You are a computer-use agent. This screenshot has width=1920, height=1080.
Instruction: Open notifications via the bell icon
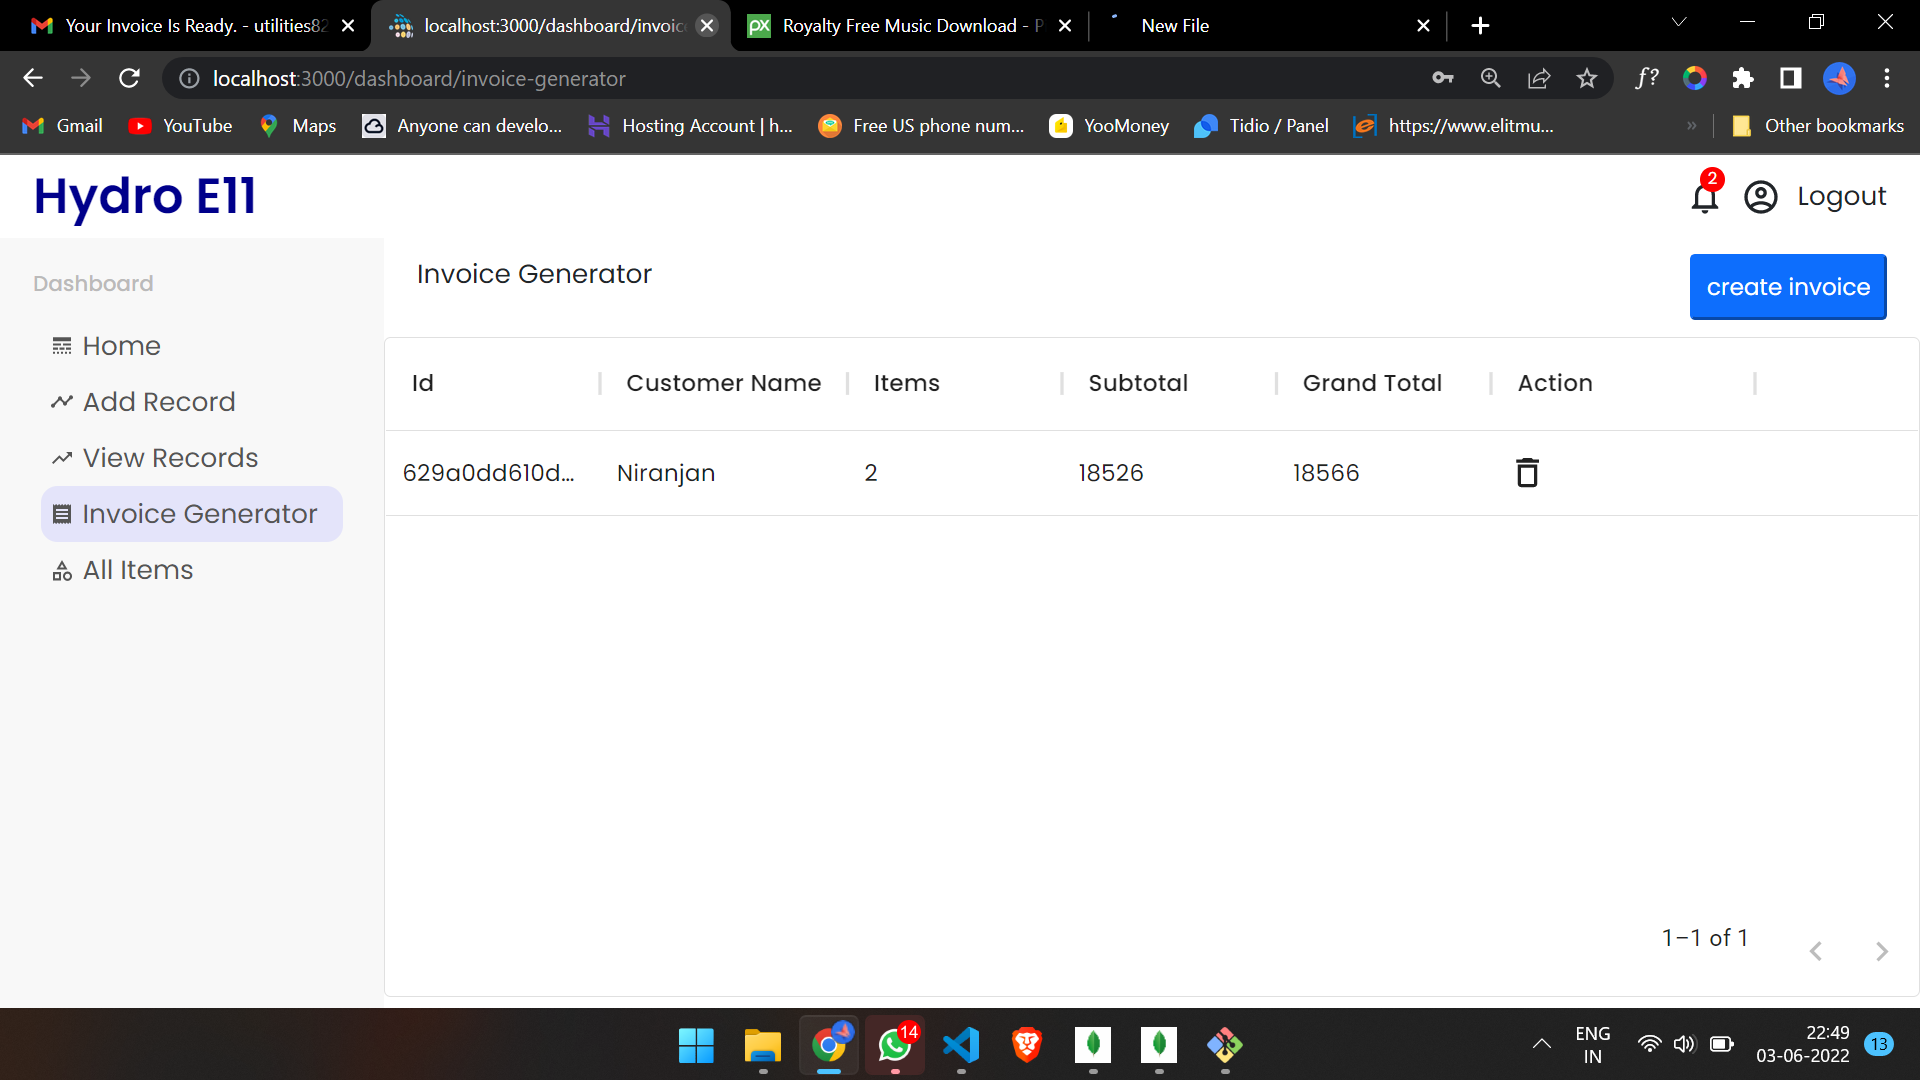coord(1703,197)
